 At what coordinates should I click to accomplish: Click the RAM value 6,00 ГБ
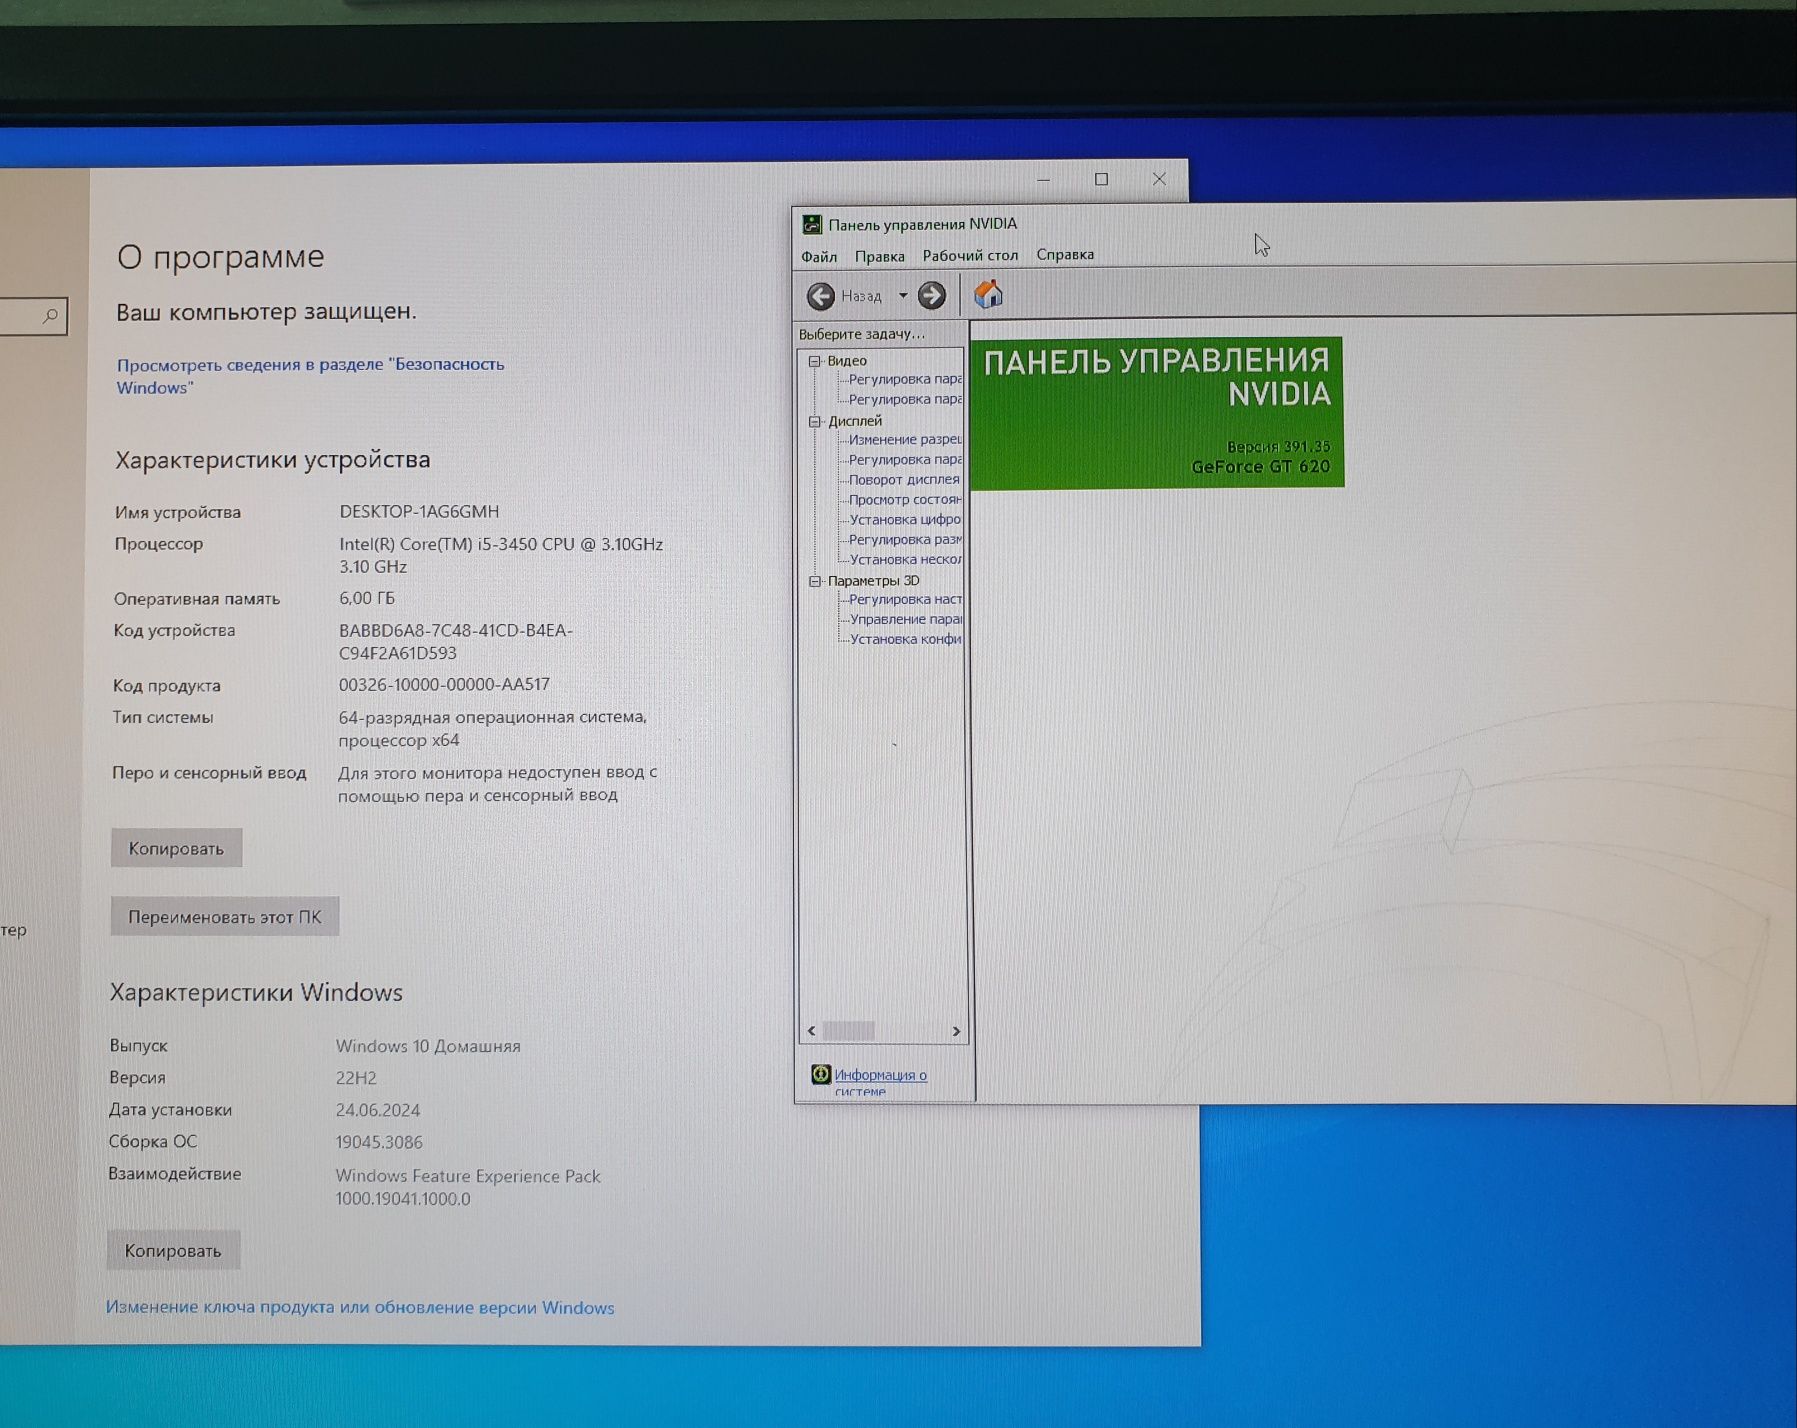(x=367, y=598)
